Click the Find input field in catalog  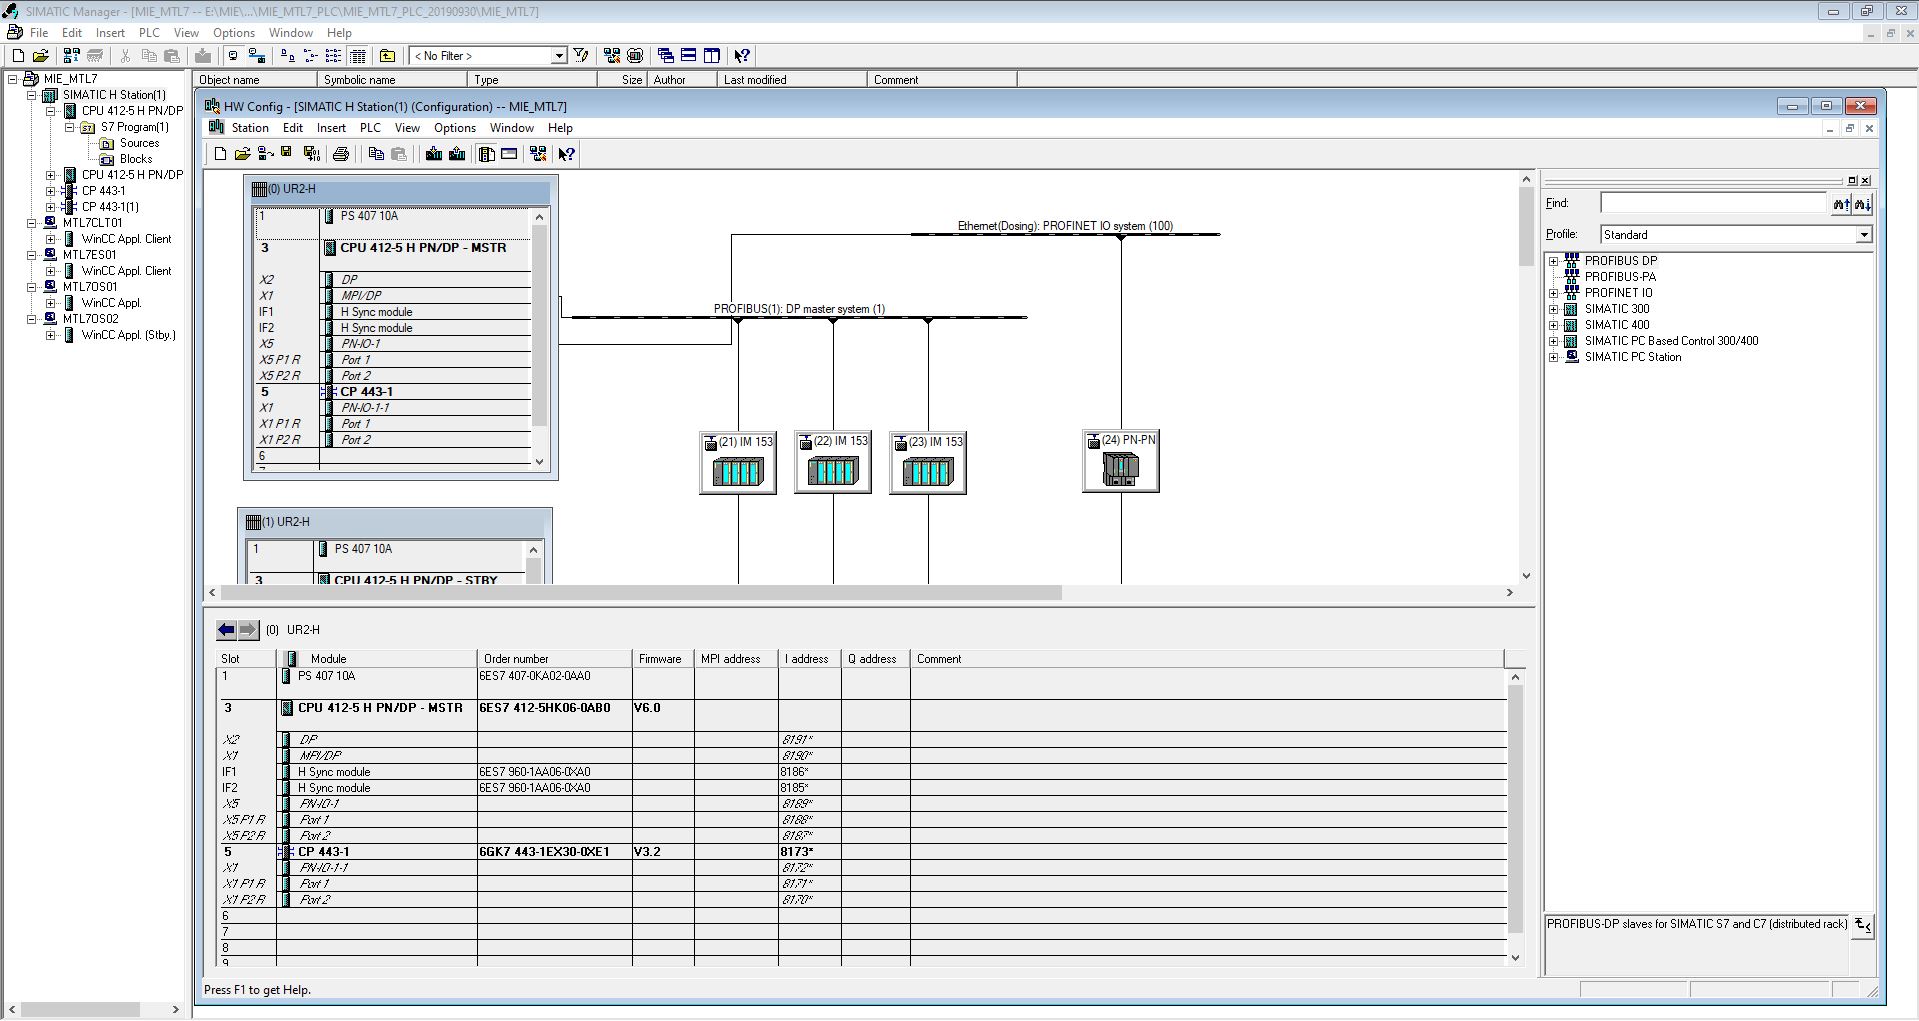pyautogui.click(x=1712, y=204)
